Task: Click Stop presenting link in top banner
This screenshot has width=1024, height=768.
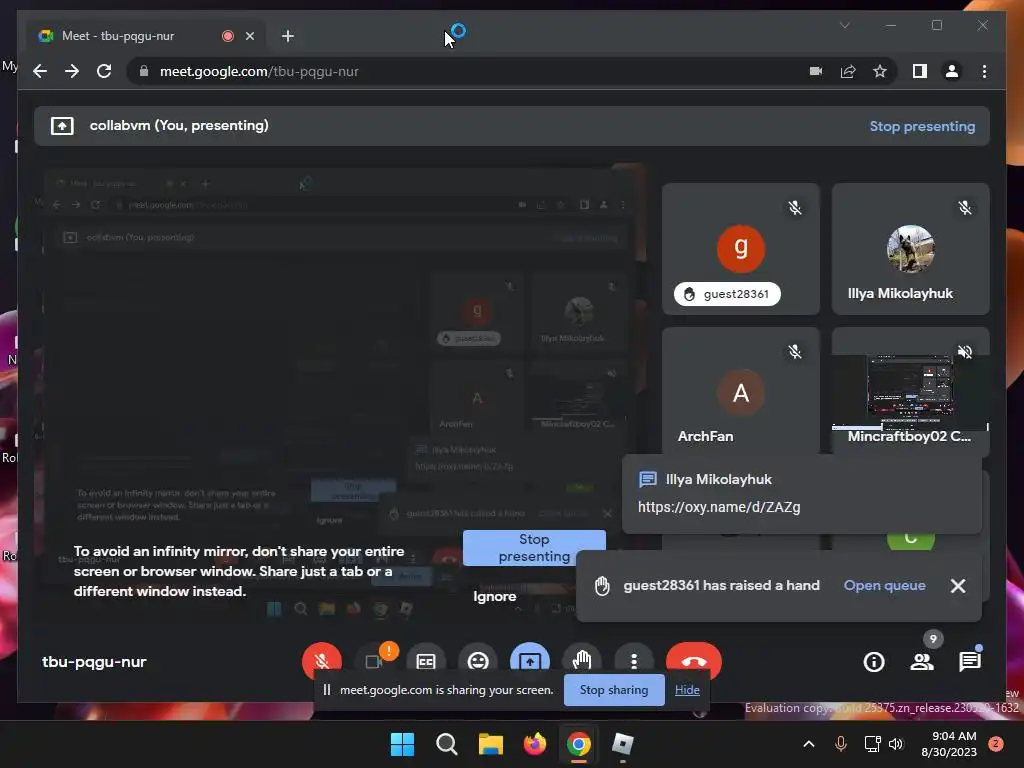Action: click(922, 126)
